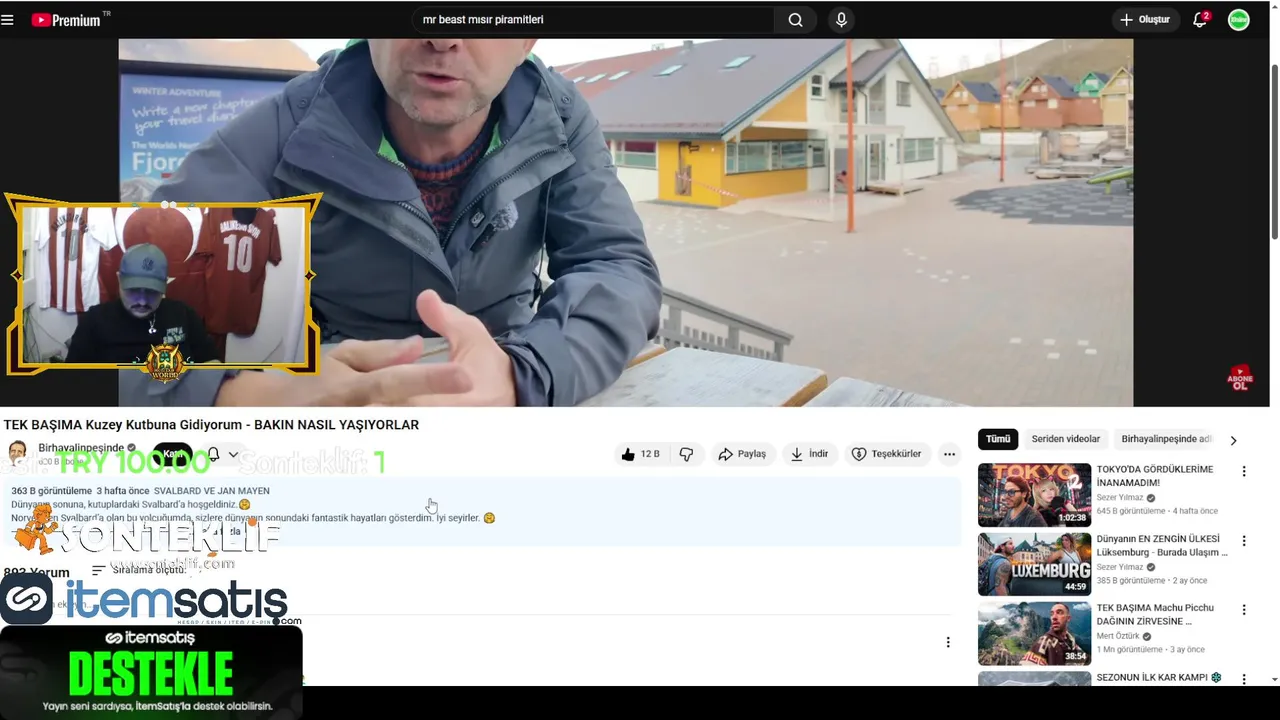Open the notifications bell
Viewport: 1280px width, 720px height.
click(x=1200, y=20)
